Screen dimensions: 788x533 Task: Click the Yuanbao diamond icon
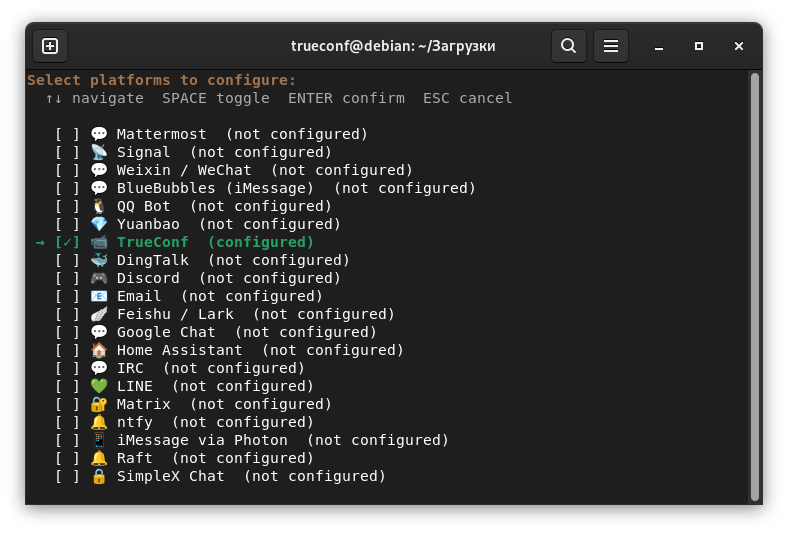pos(99,224)
